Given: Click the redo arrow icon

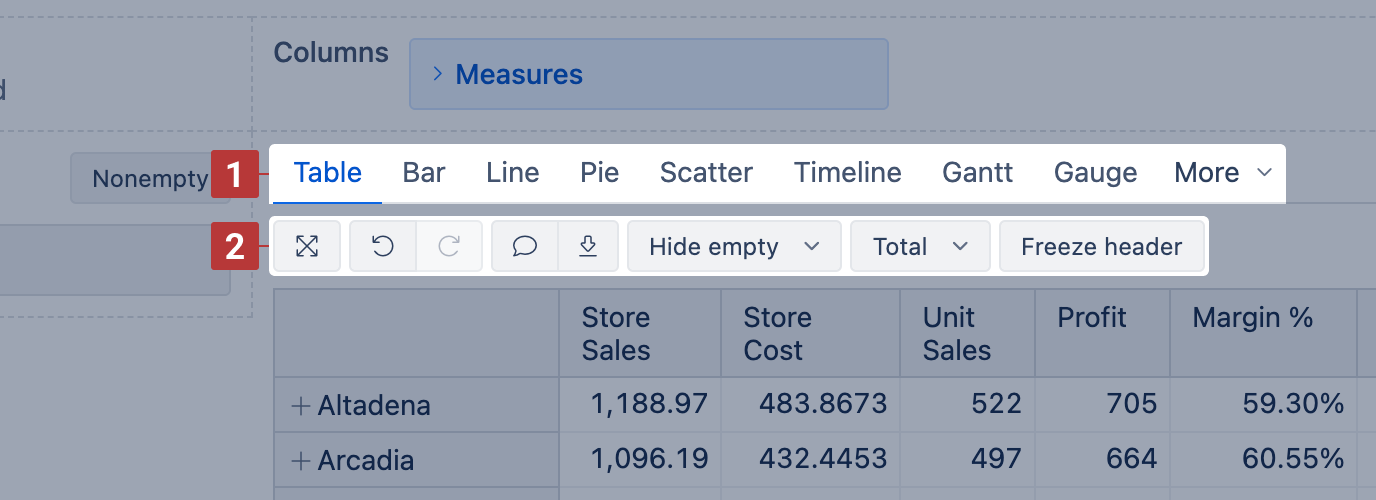Looking at the screenshot, I should coord(449,247).
